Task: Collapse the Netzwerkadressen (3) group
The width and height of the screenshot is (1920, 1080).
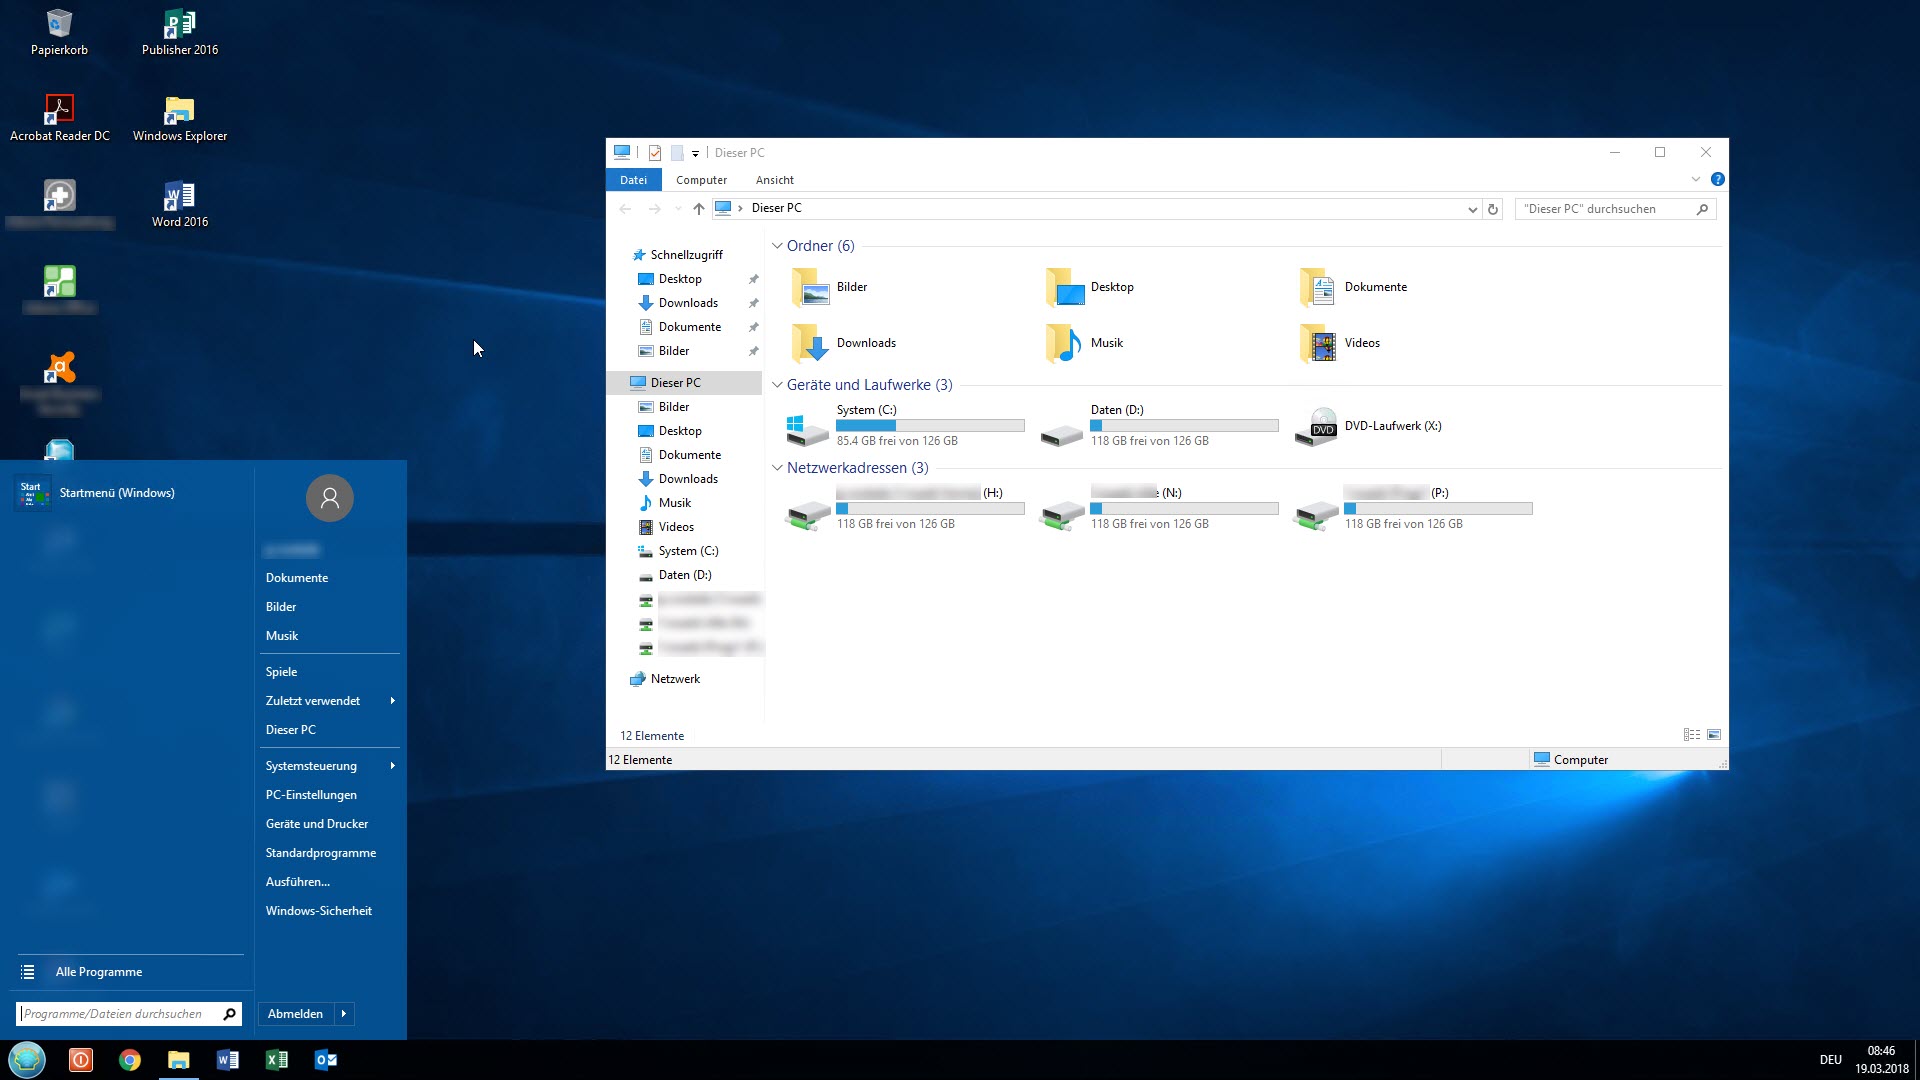Action: point(777,468)
